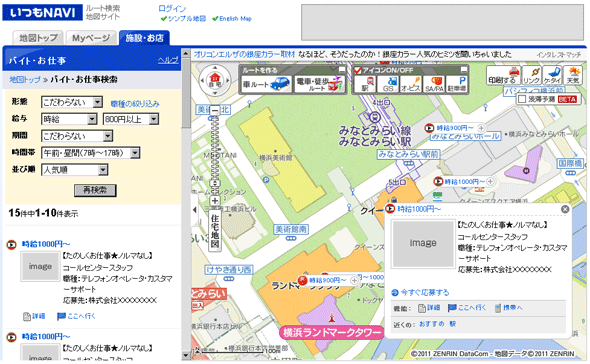The image size is (590, 364).
Task: Show オービス speed camera icons
Action: (411, 84)
